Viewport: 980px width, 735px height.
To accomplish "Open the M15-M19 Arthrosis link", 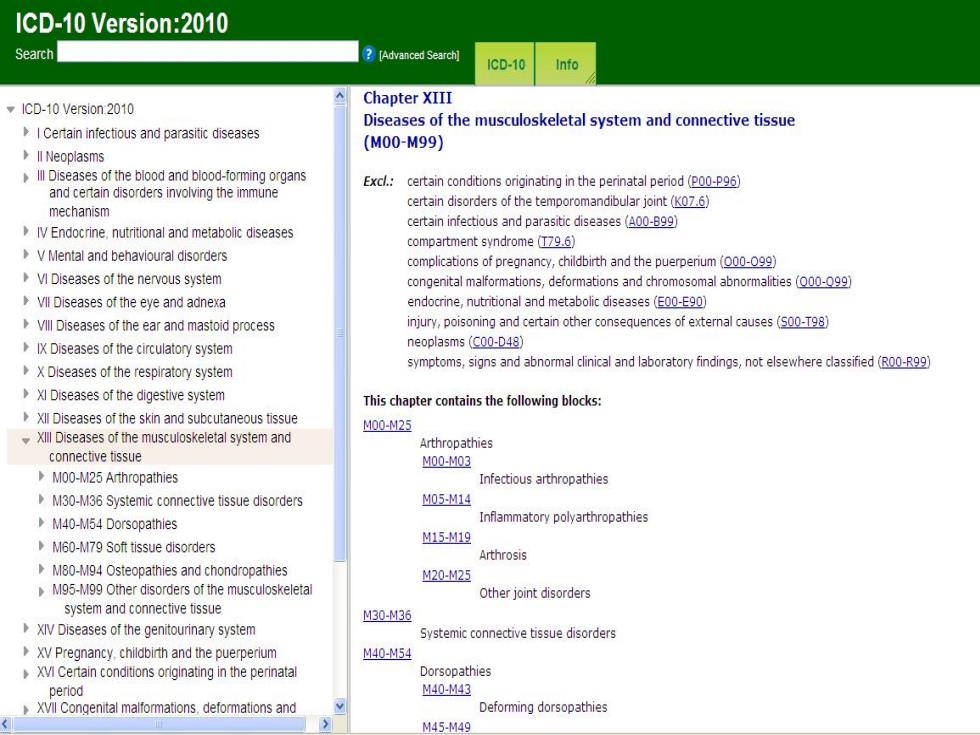I will (x=446, y=538).
